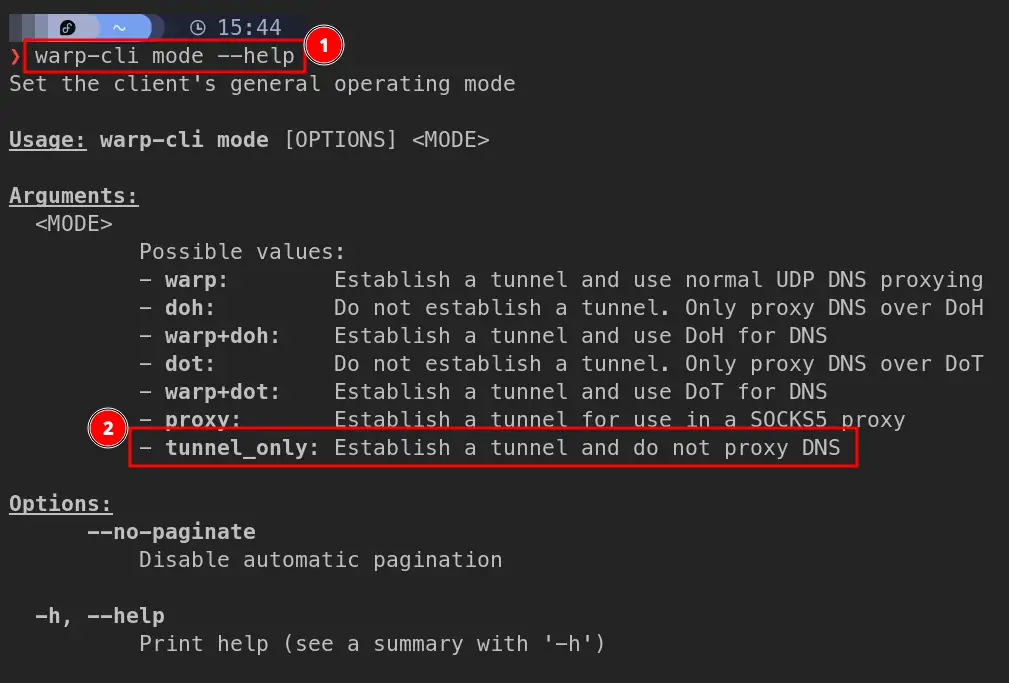Click the red step 2 badge
The image size is (1009, 683).
coord(107,430)
